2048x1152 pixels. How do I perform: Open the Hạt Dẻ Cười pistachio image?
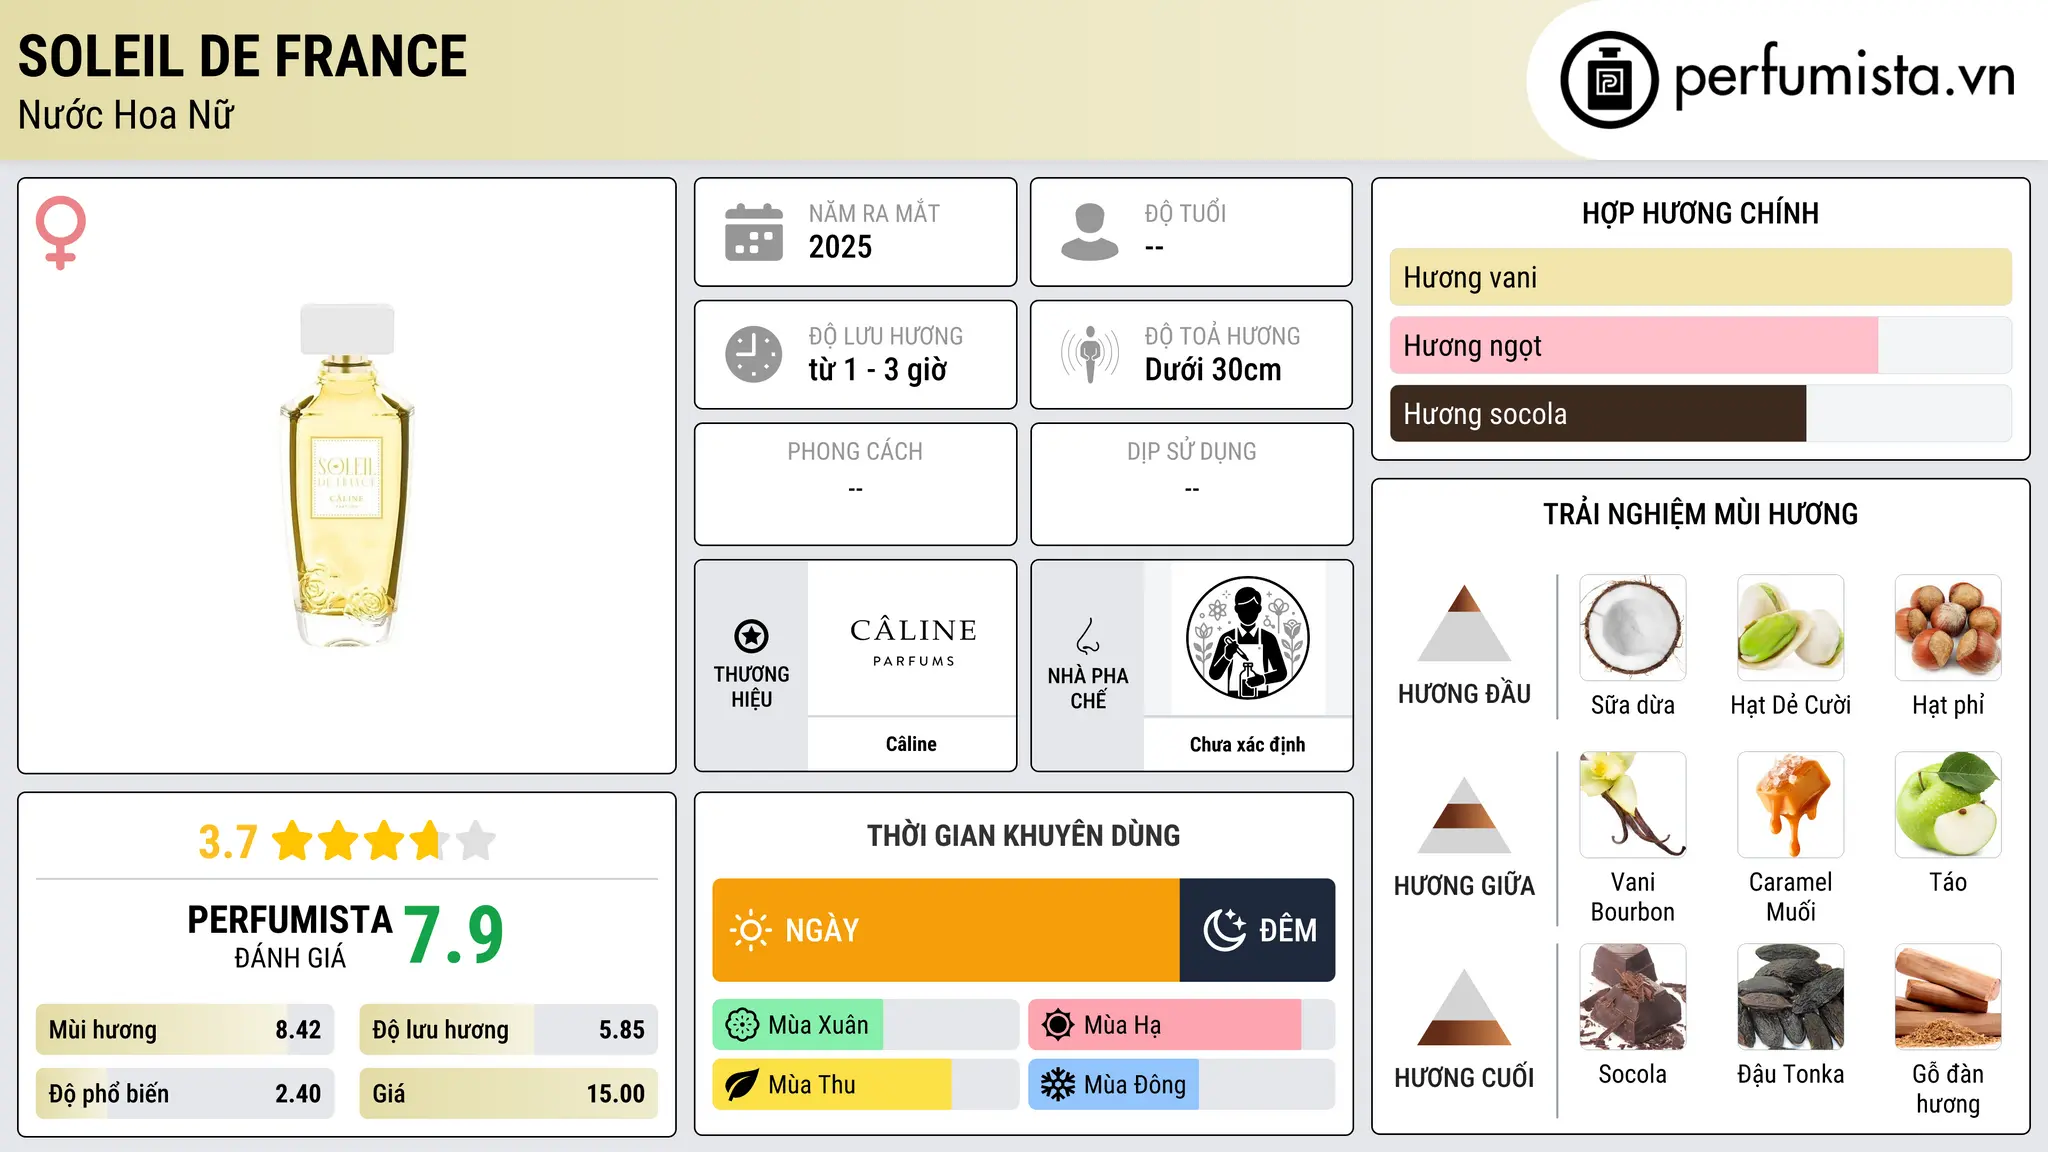pyautogui.click(x=1791, y=628)
